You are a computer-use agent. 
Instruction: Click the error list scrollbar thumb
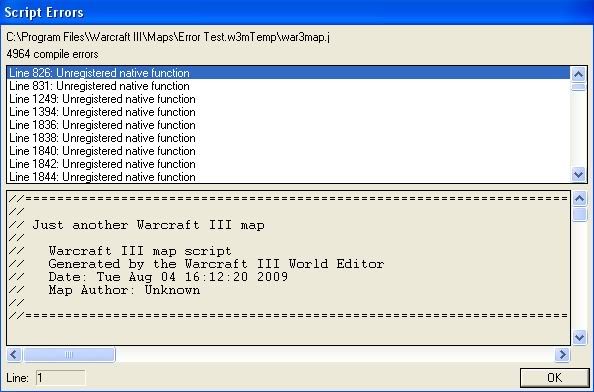tap(578, 87)
